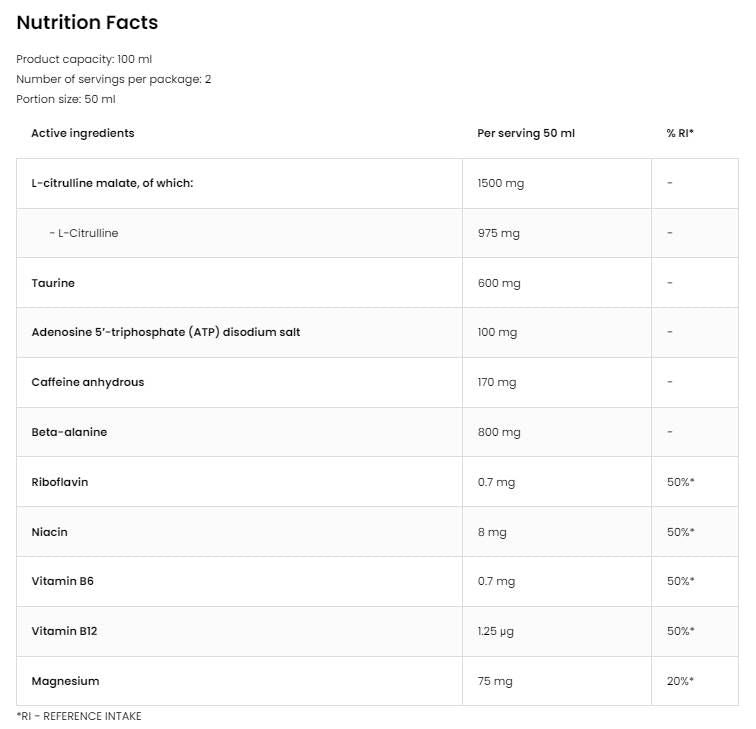This screenshot has width=756, height=729.
Task: Click the Beta-alanine ingredient name
Action: (x=69, y=432)
